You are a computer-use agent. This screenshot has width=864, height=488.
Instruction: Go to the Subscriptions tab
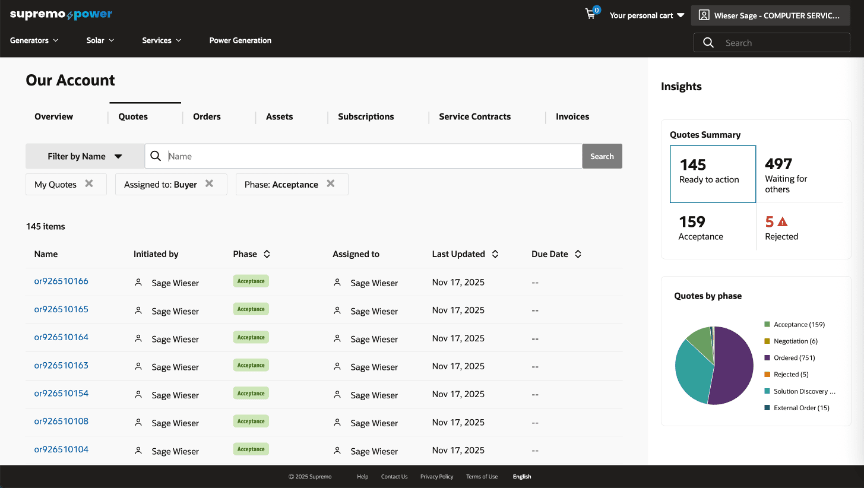pos(366,117)
